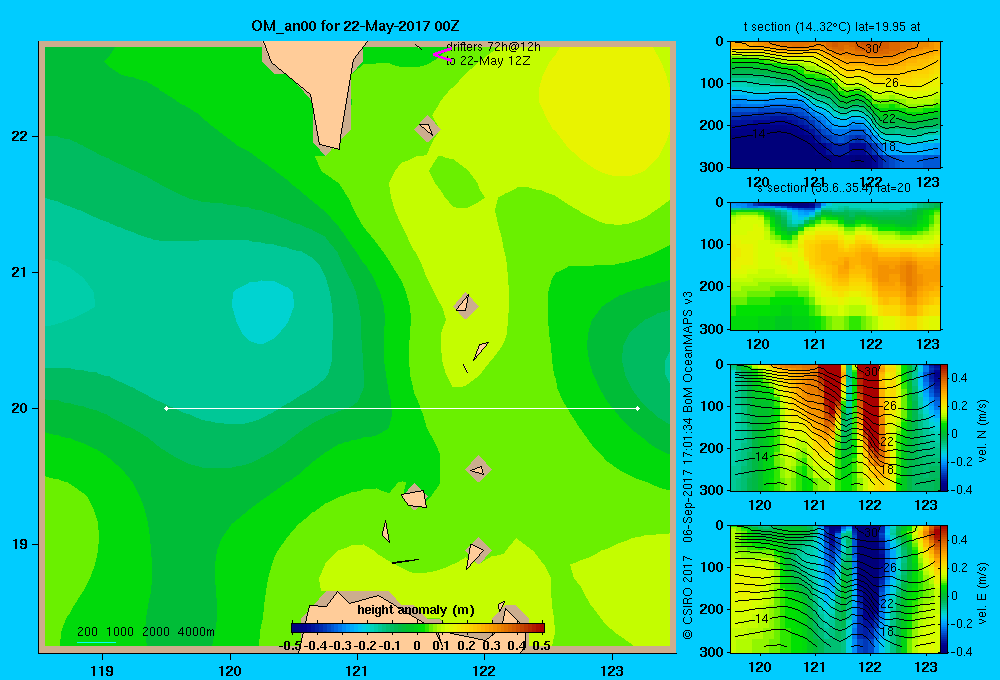Select the right endpoint of the white section line
The image size is (1000, 680).
[x=637, y=408]
